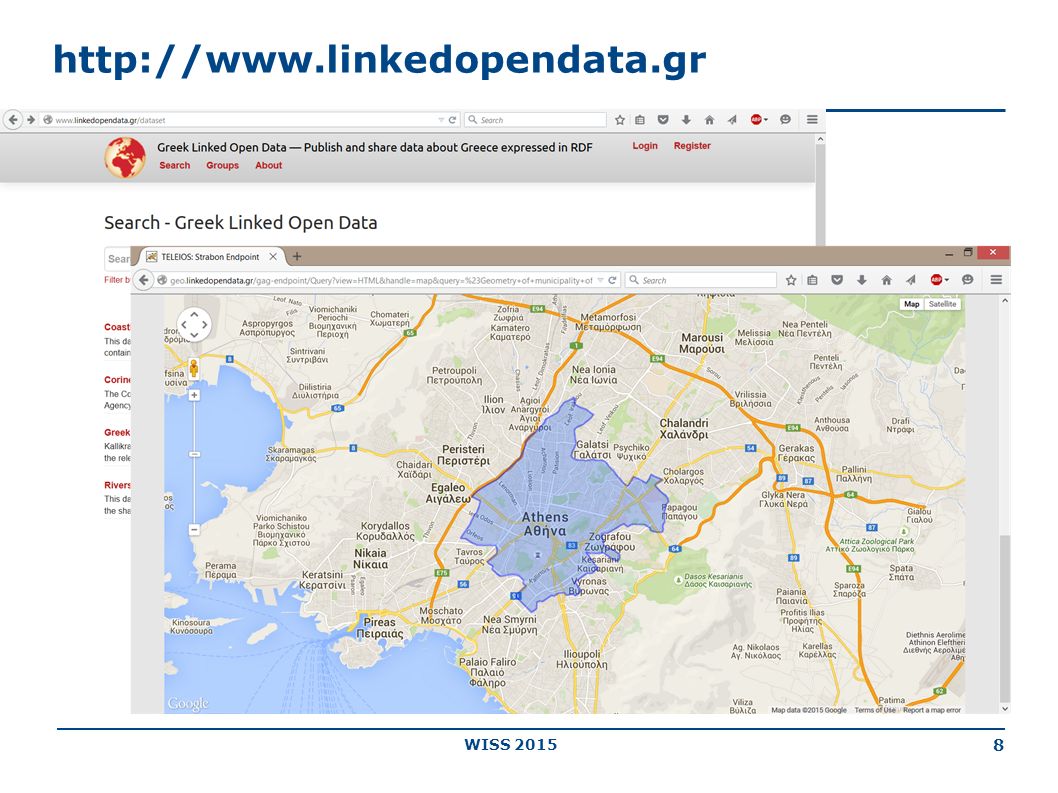Open the Search menu on Greek Linked Open Data

[x=175, y=165]
